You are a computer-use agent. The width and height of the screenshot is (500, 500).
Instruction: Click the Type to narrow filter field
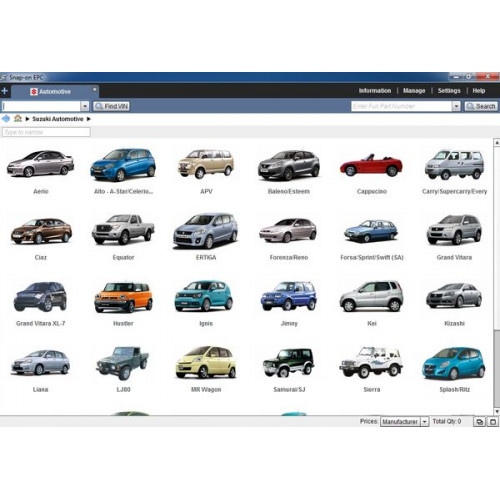[x=46, y=132]
